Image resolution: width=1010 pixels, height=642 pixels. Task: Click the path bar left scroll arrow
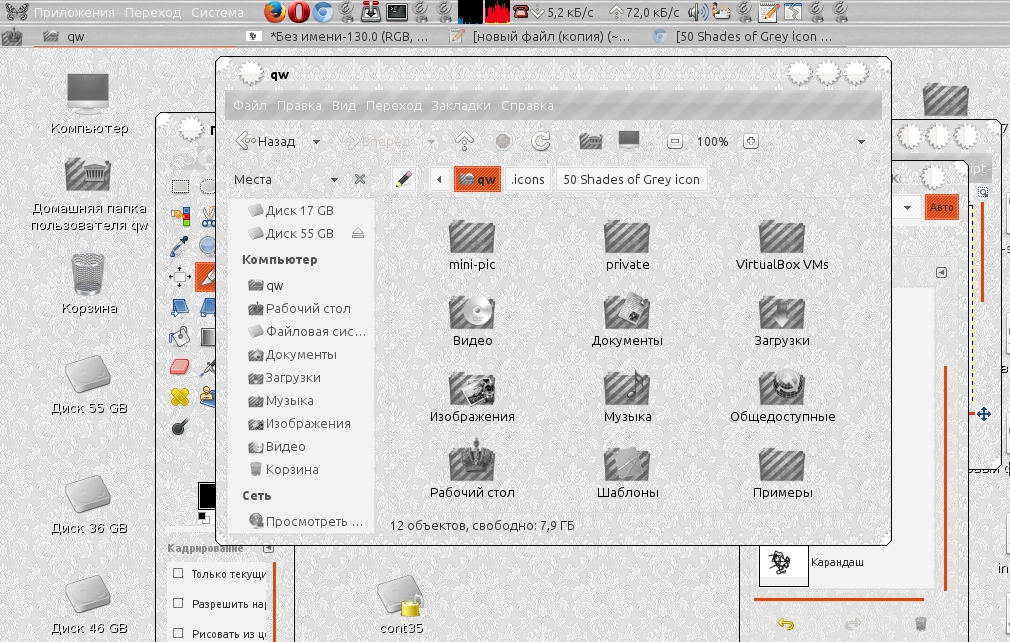coord(439,179)
